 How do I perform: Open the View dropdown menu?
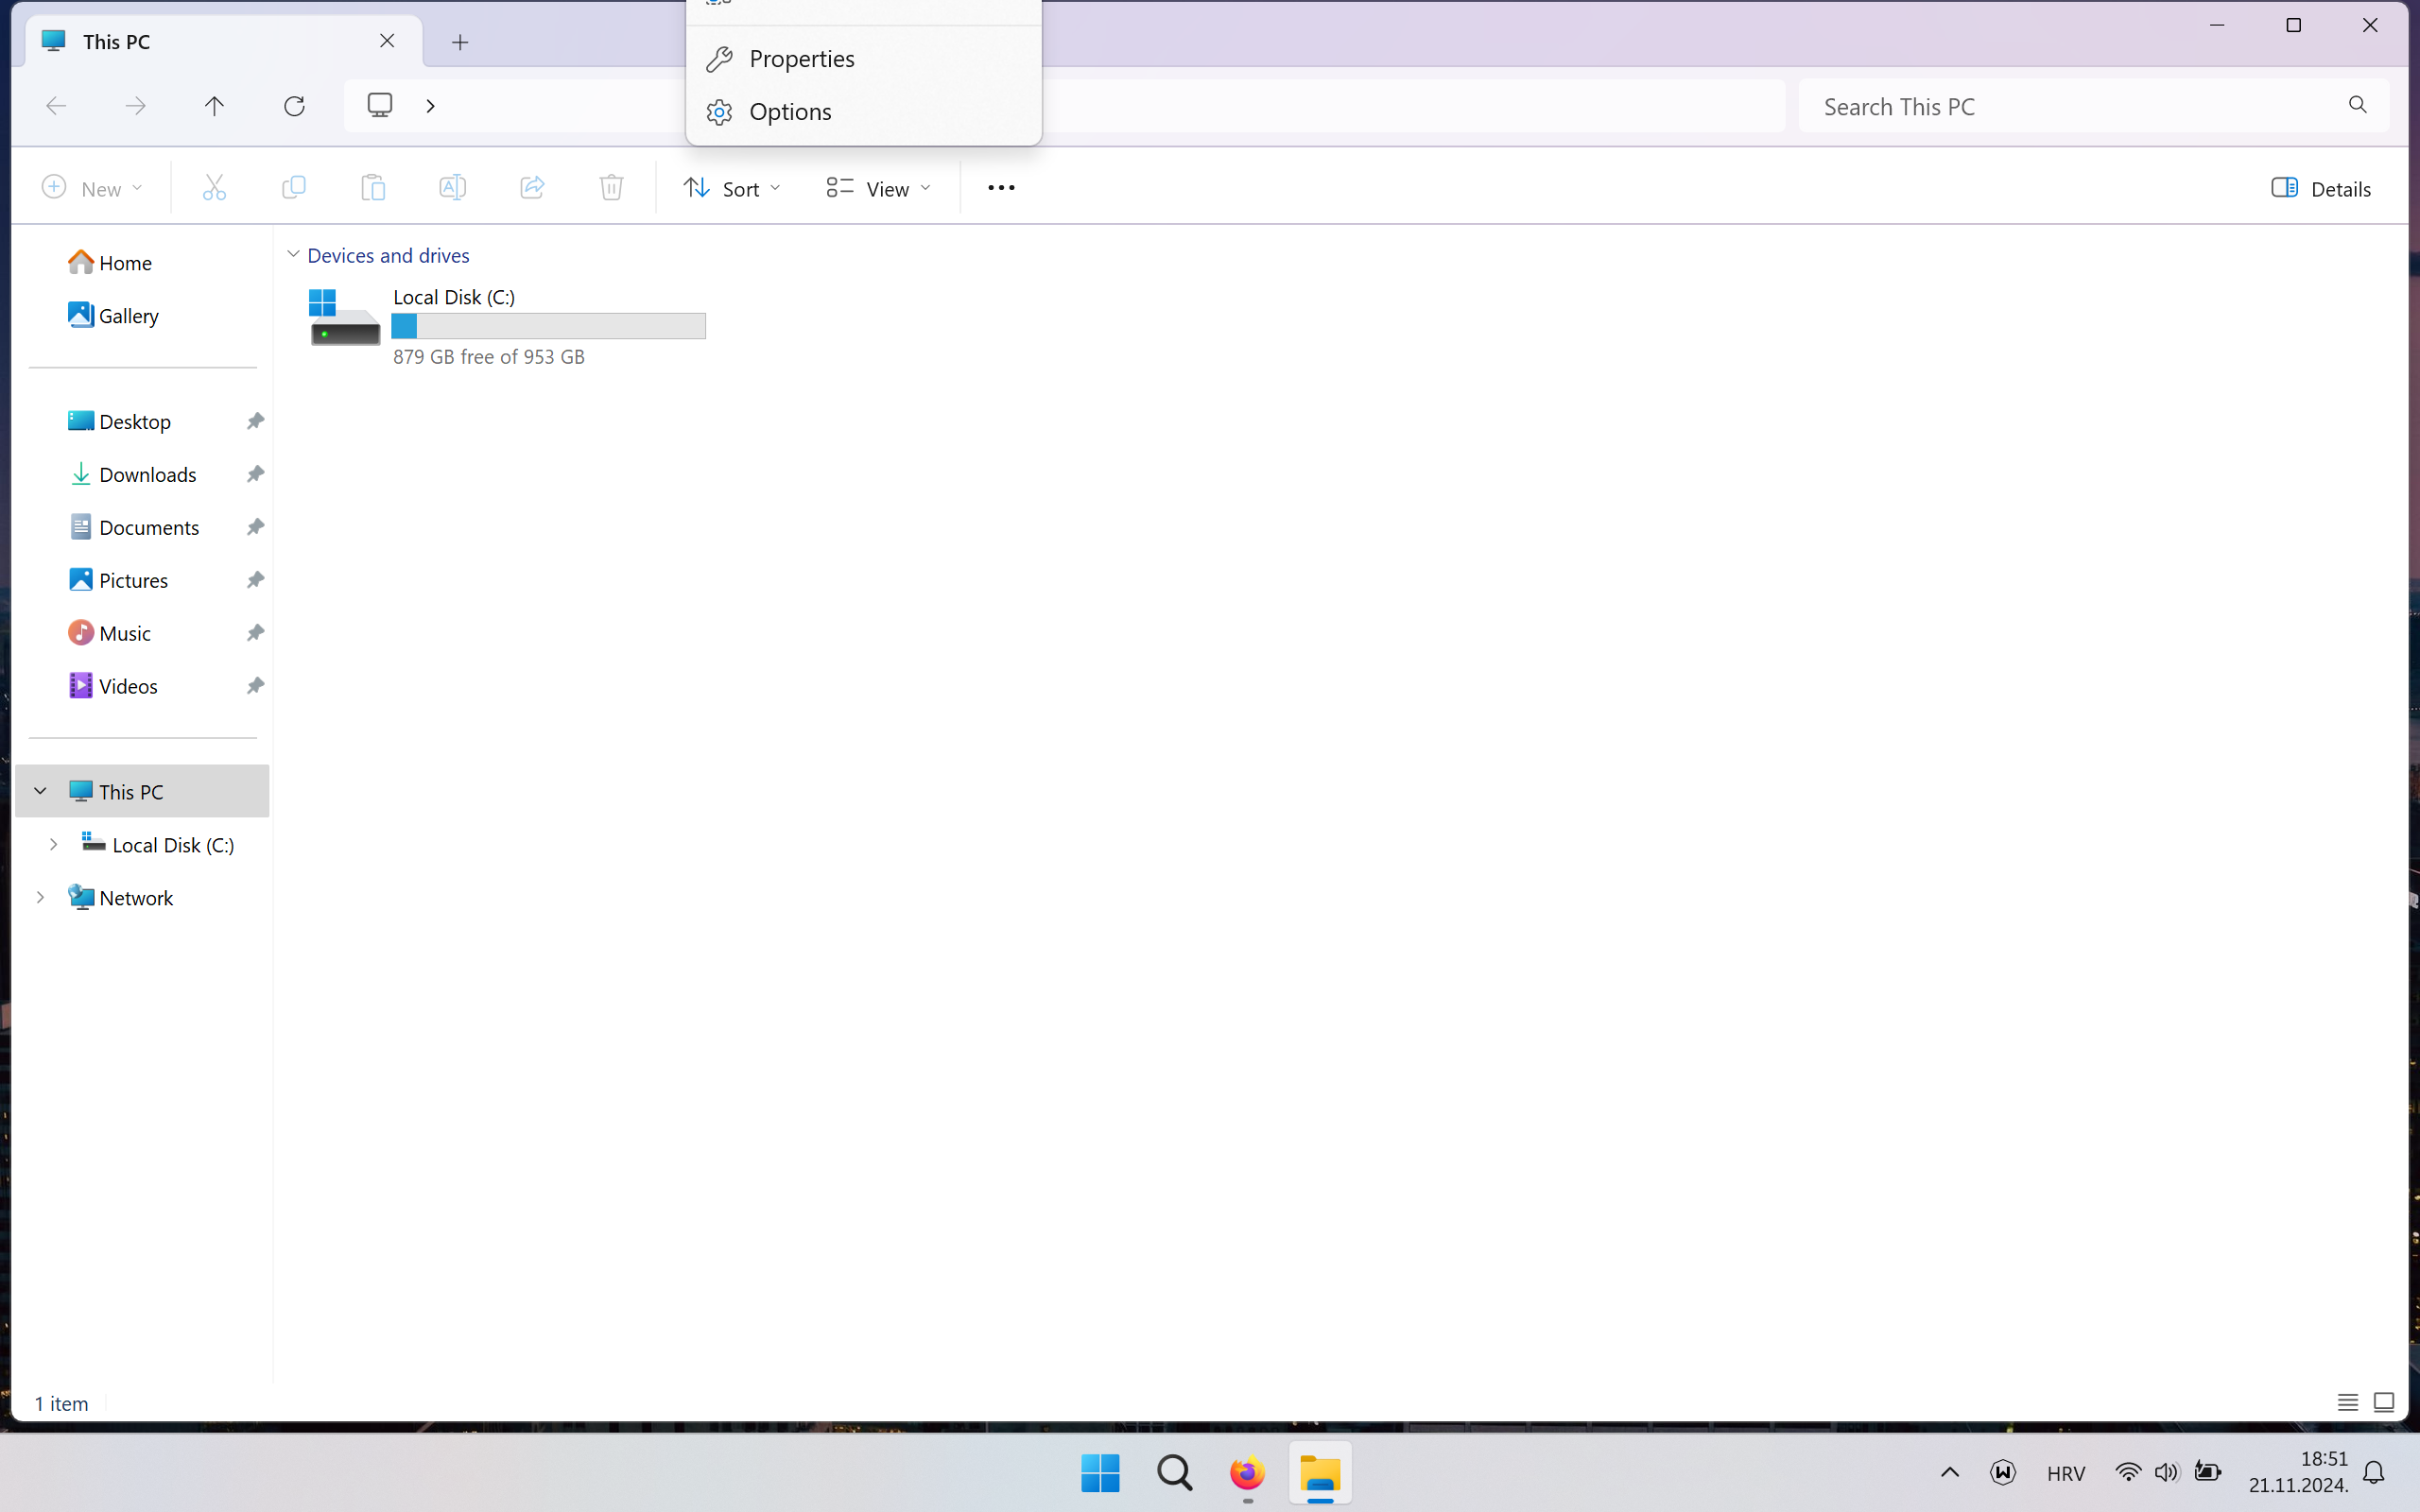coord(878,188)
